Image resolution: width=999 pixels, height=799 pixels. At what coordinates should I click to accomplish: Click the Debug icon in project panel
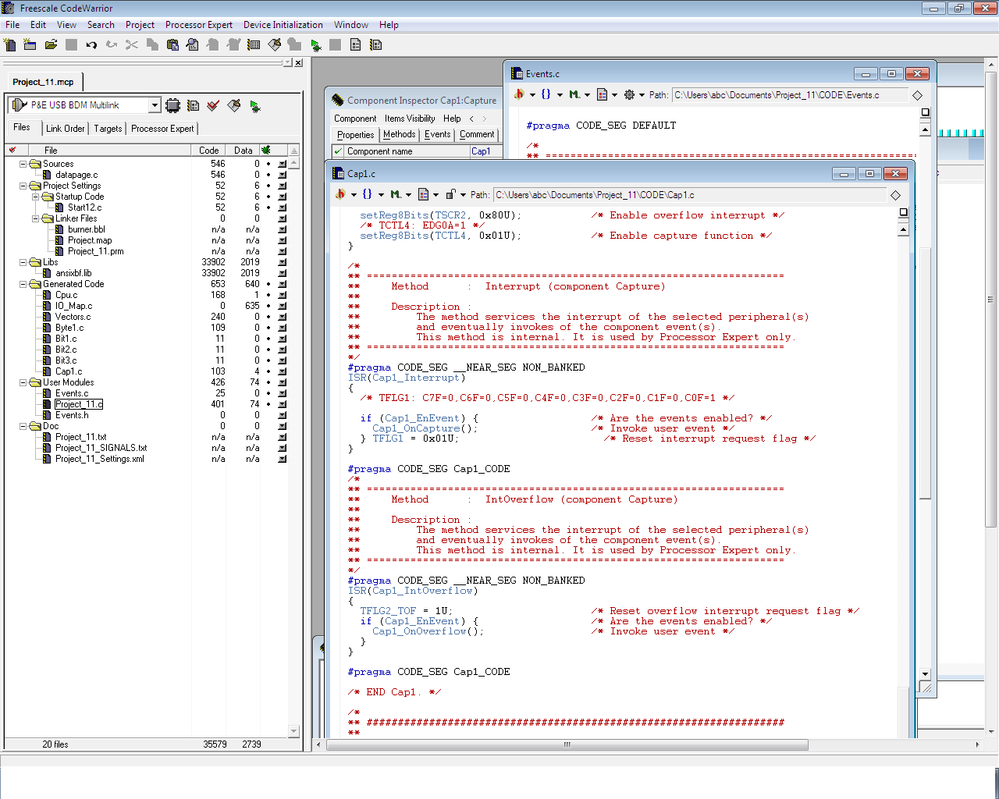[x=255, y=105]
